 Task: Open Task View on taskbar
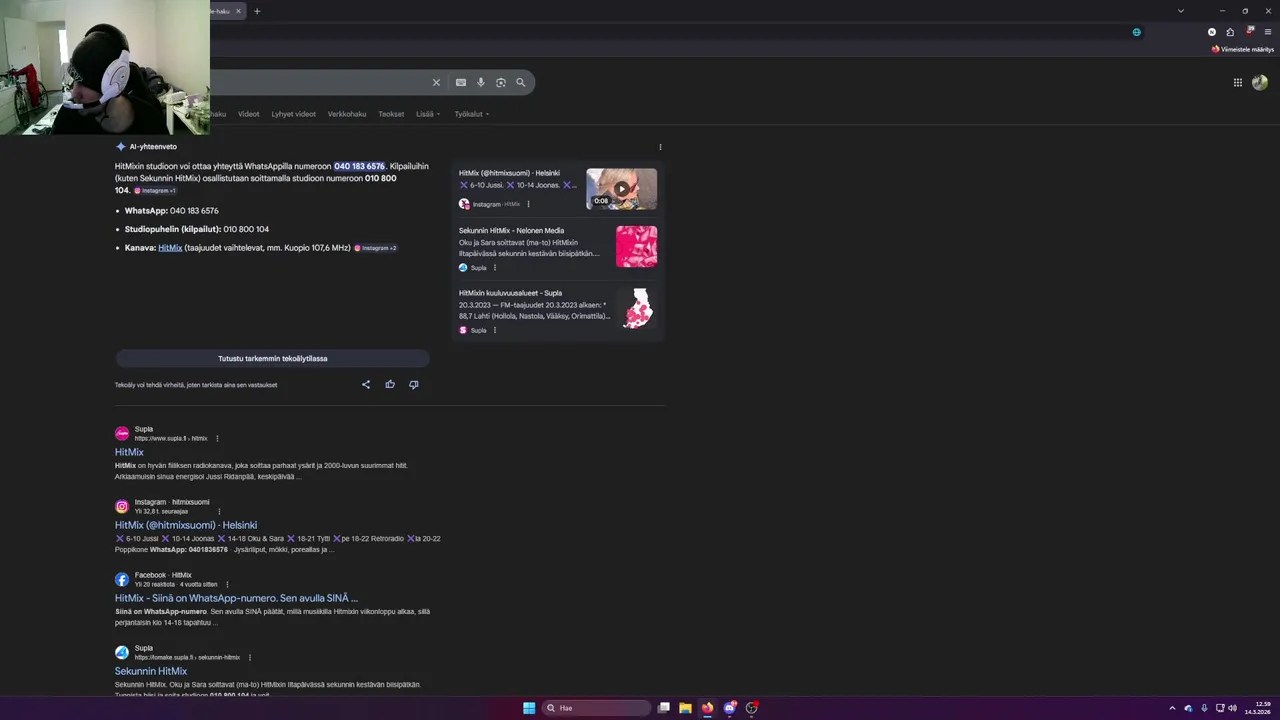[x=663, y=708]
